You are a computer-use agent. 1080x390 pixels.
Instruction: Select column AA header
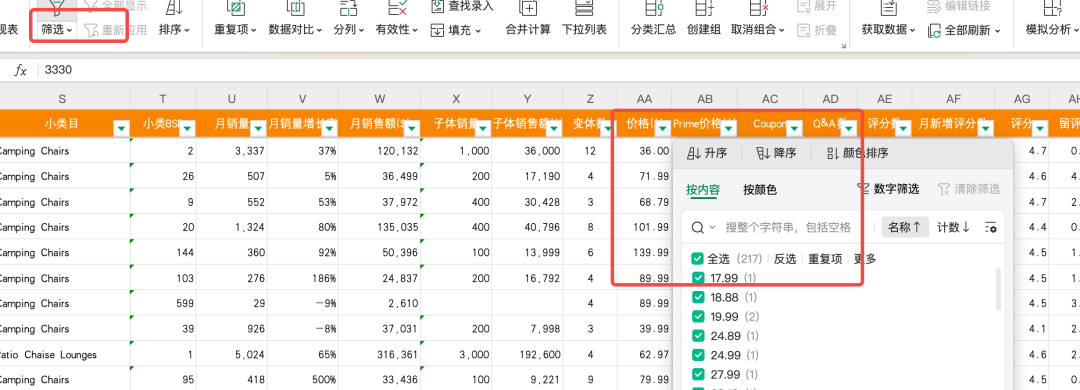(x=644, y=99)
